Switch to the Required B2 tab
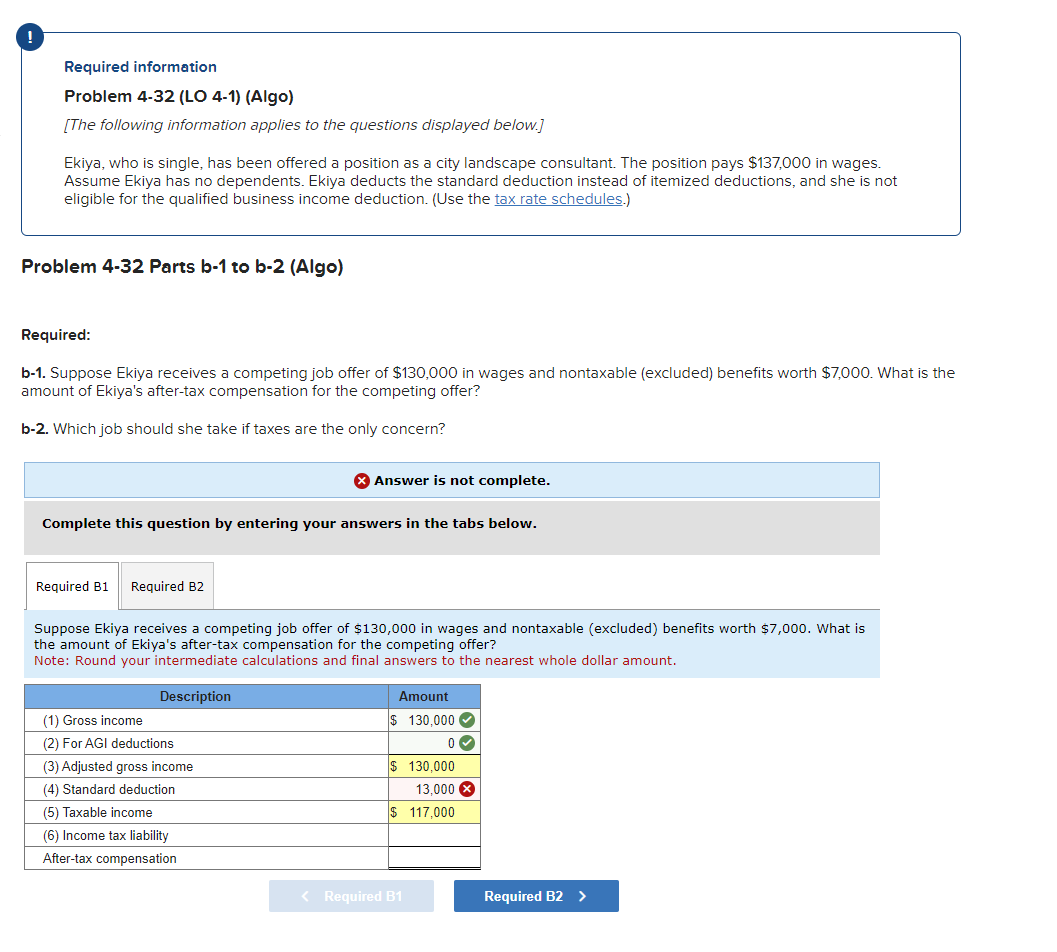This screenshot has width=1057, height=952. (x=166, y=585)
